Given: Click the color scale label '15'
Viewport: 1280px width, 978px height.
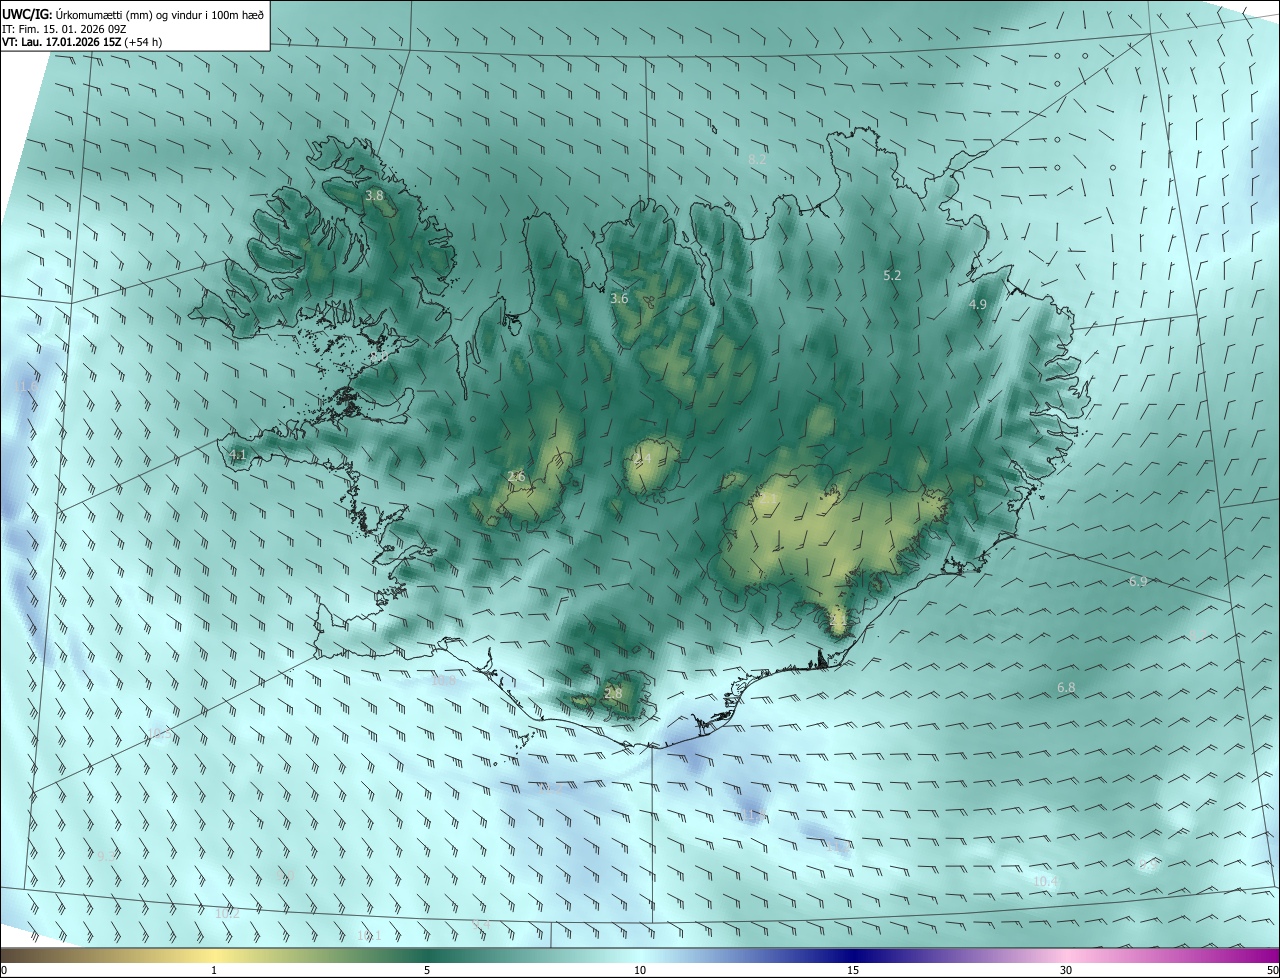Looking at the screenshot, I should [x=853, y=970].
